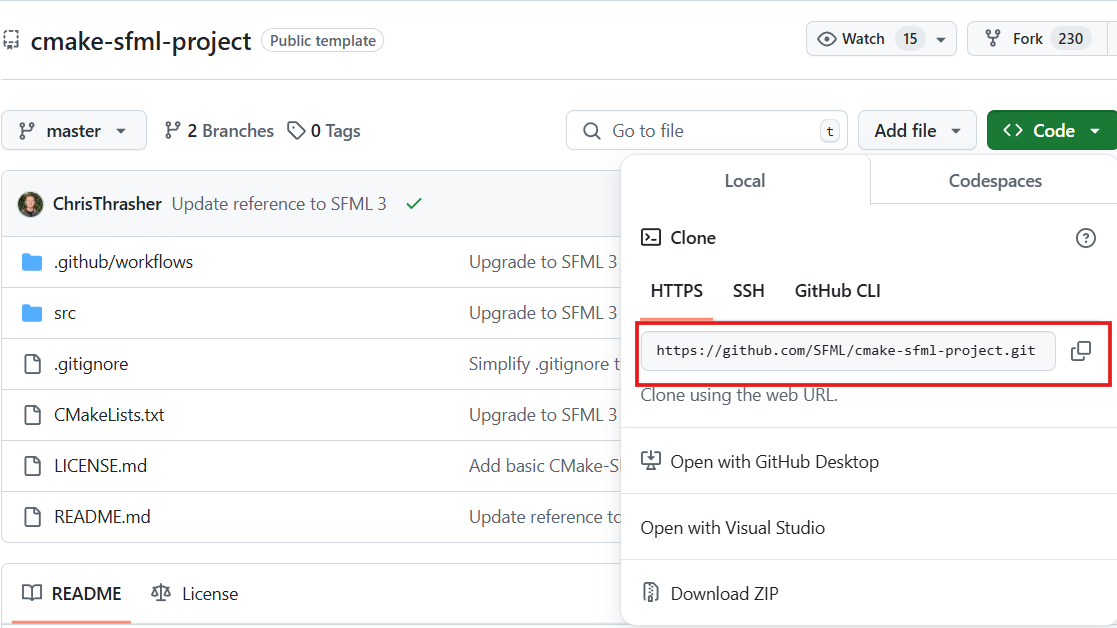Open 'Add basic CMake-S' commit for LICENSE.md
Screen dimensions: 1117x628
544,466
